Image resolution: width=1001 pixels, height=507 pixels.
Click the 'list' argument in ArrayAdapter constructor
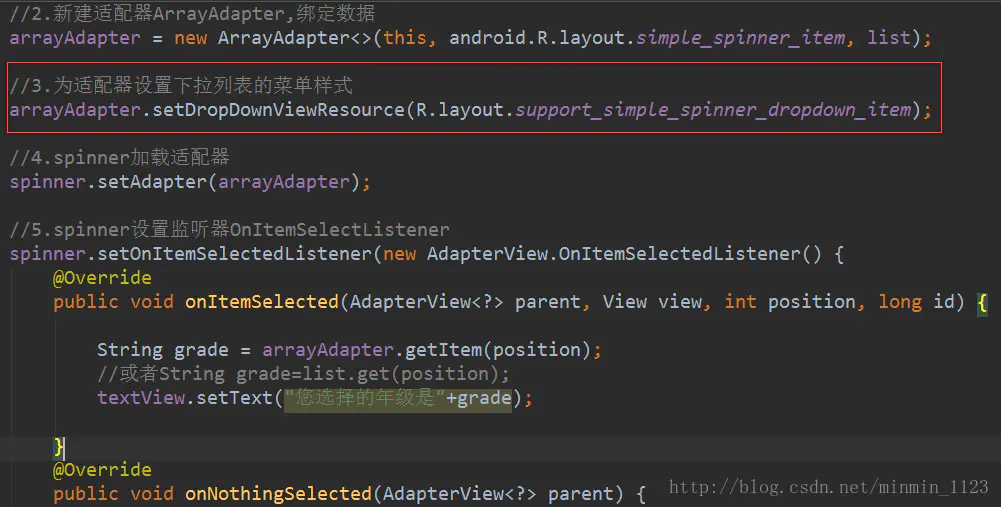click(889, 38)
